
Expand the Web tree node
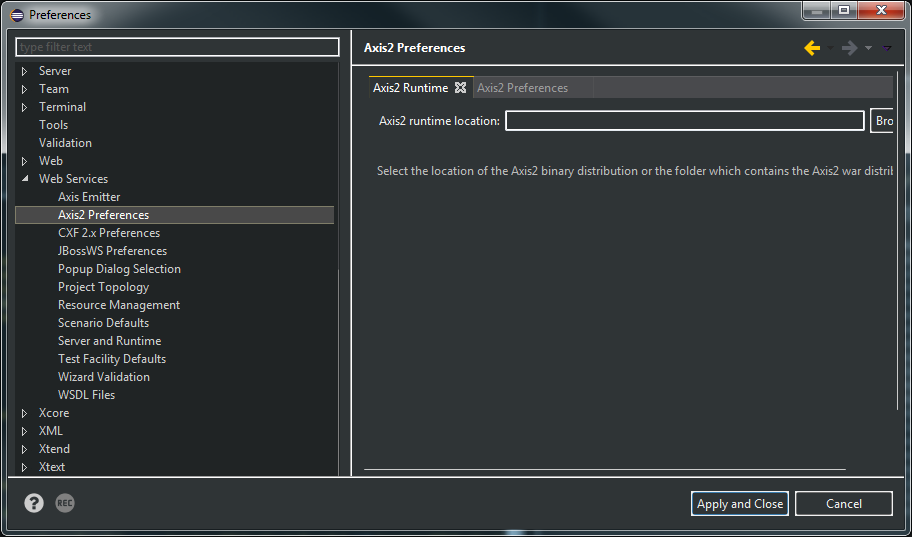coord(24,161)
